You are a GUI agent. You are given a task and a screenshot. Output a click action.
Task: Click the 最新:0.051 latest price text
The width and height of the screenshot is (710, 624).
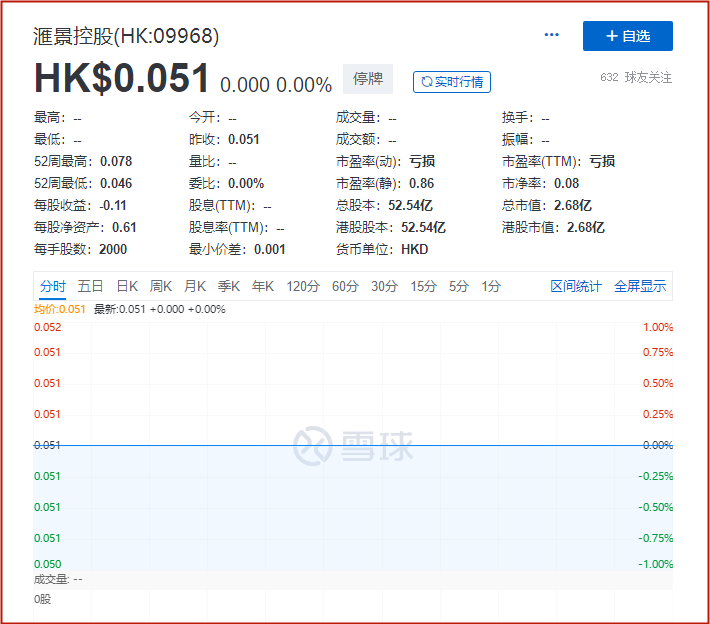click(120, 309)
